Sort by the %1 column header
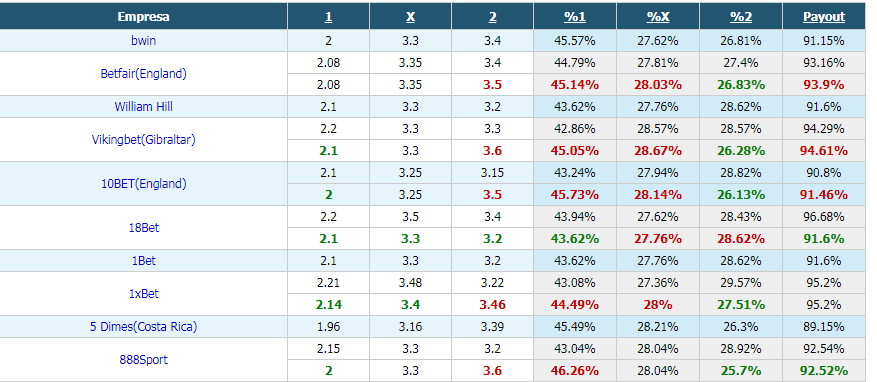The image size is (877, 382). pos(575,17)
